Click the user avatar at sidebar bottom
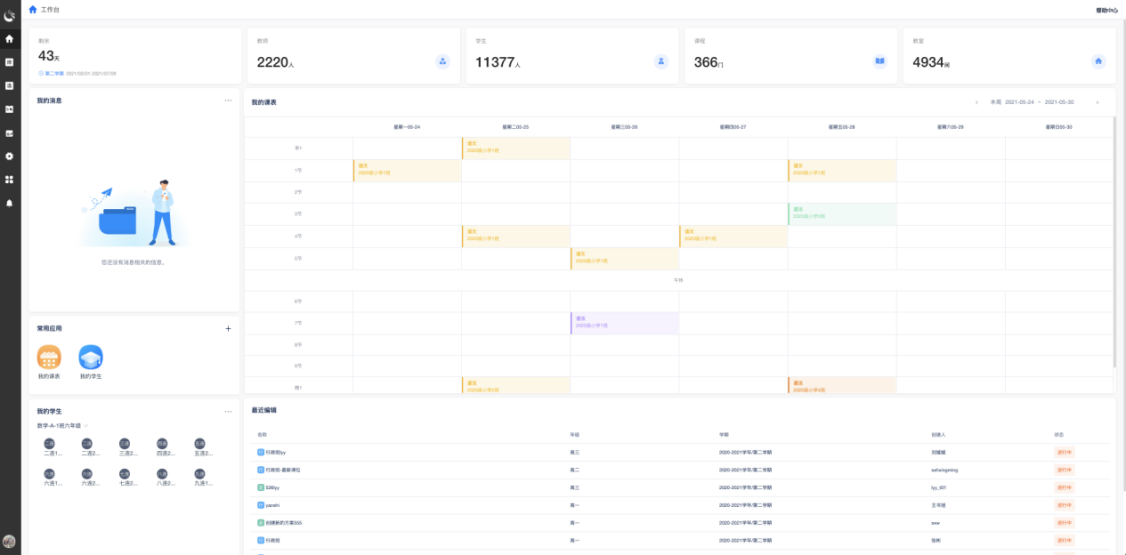 click(x=10, y=541)
